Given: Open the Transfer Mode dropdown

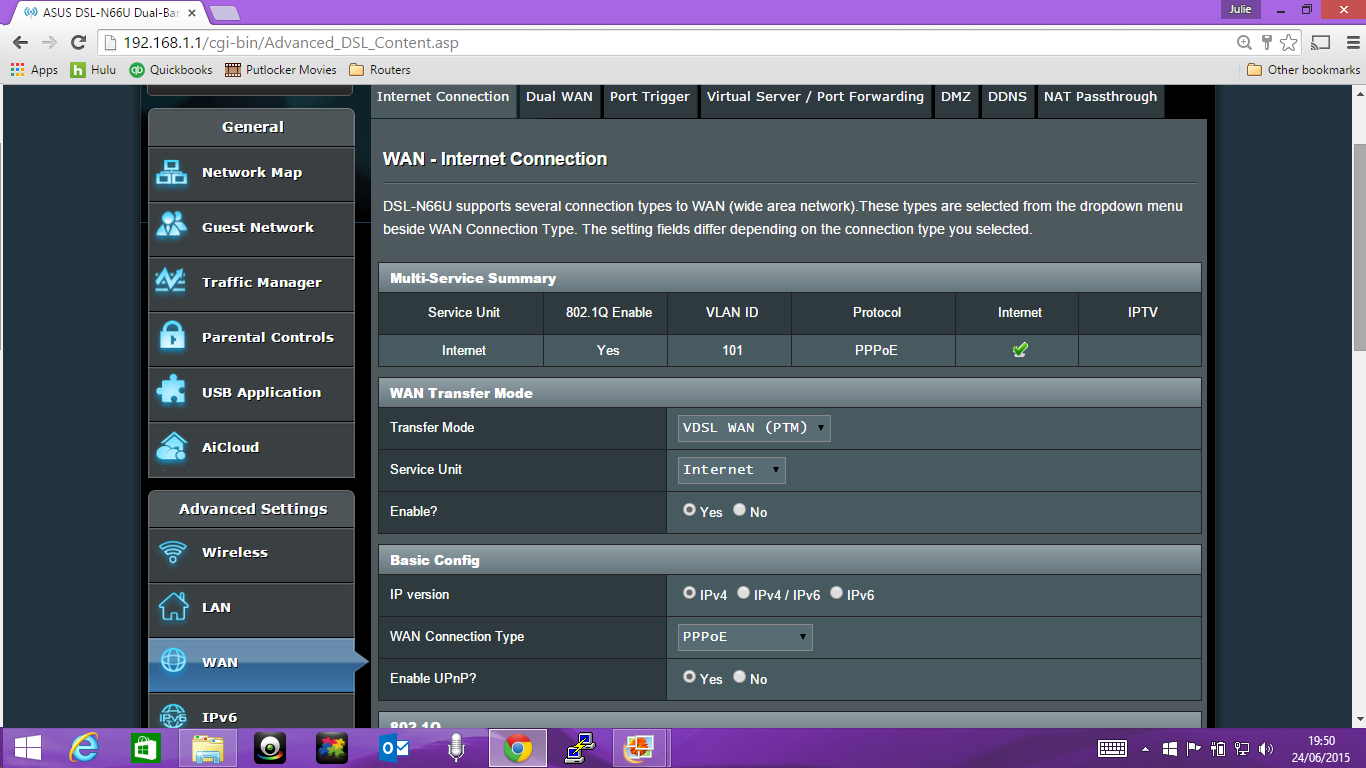Looking at the screenshot, I should pyautogui.click(x=754, y=428).
